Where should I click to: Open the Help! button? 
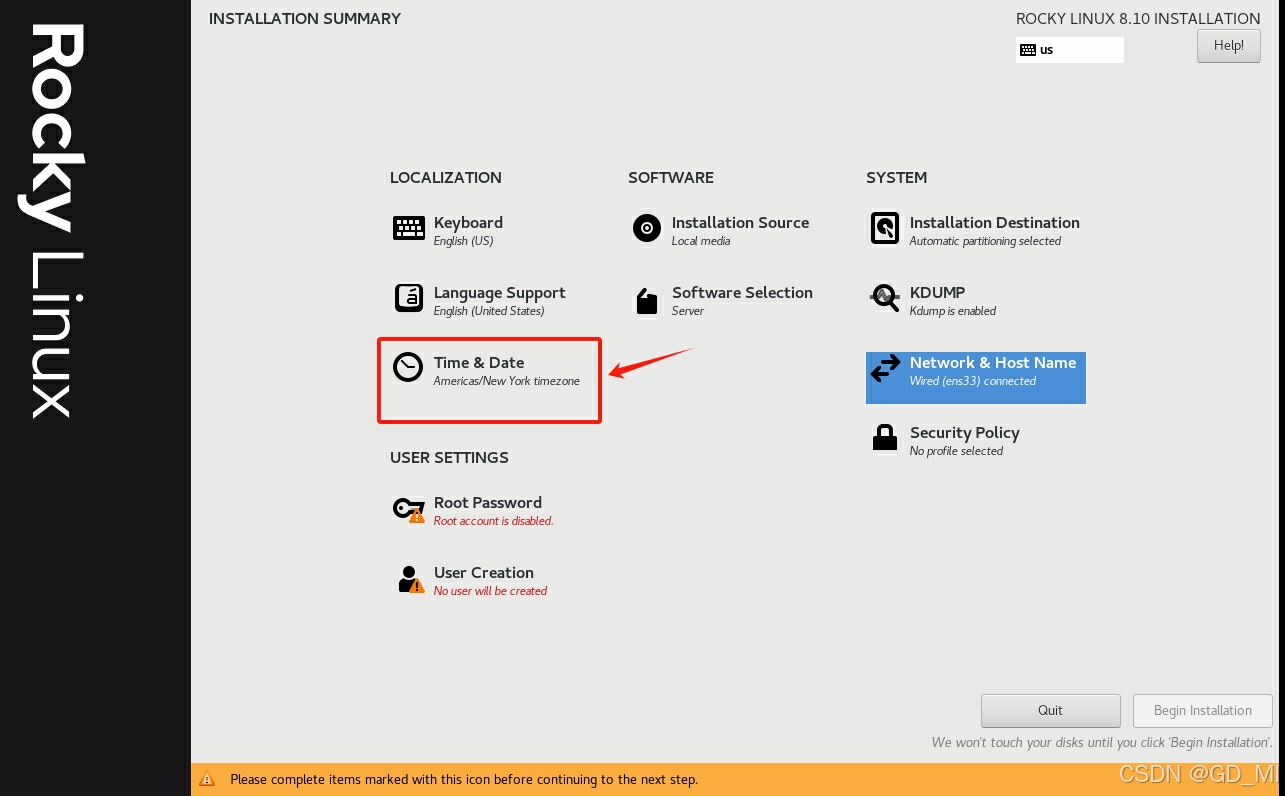(x=1228, y=46)
